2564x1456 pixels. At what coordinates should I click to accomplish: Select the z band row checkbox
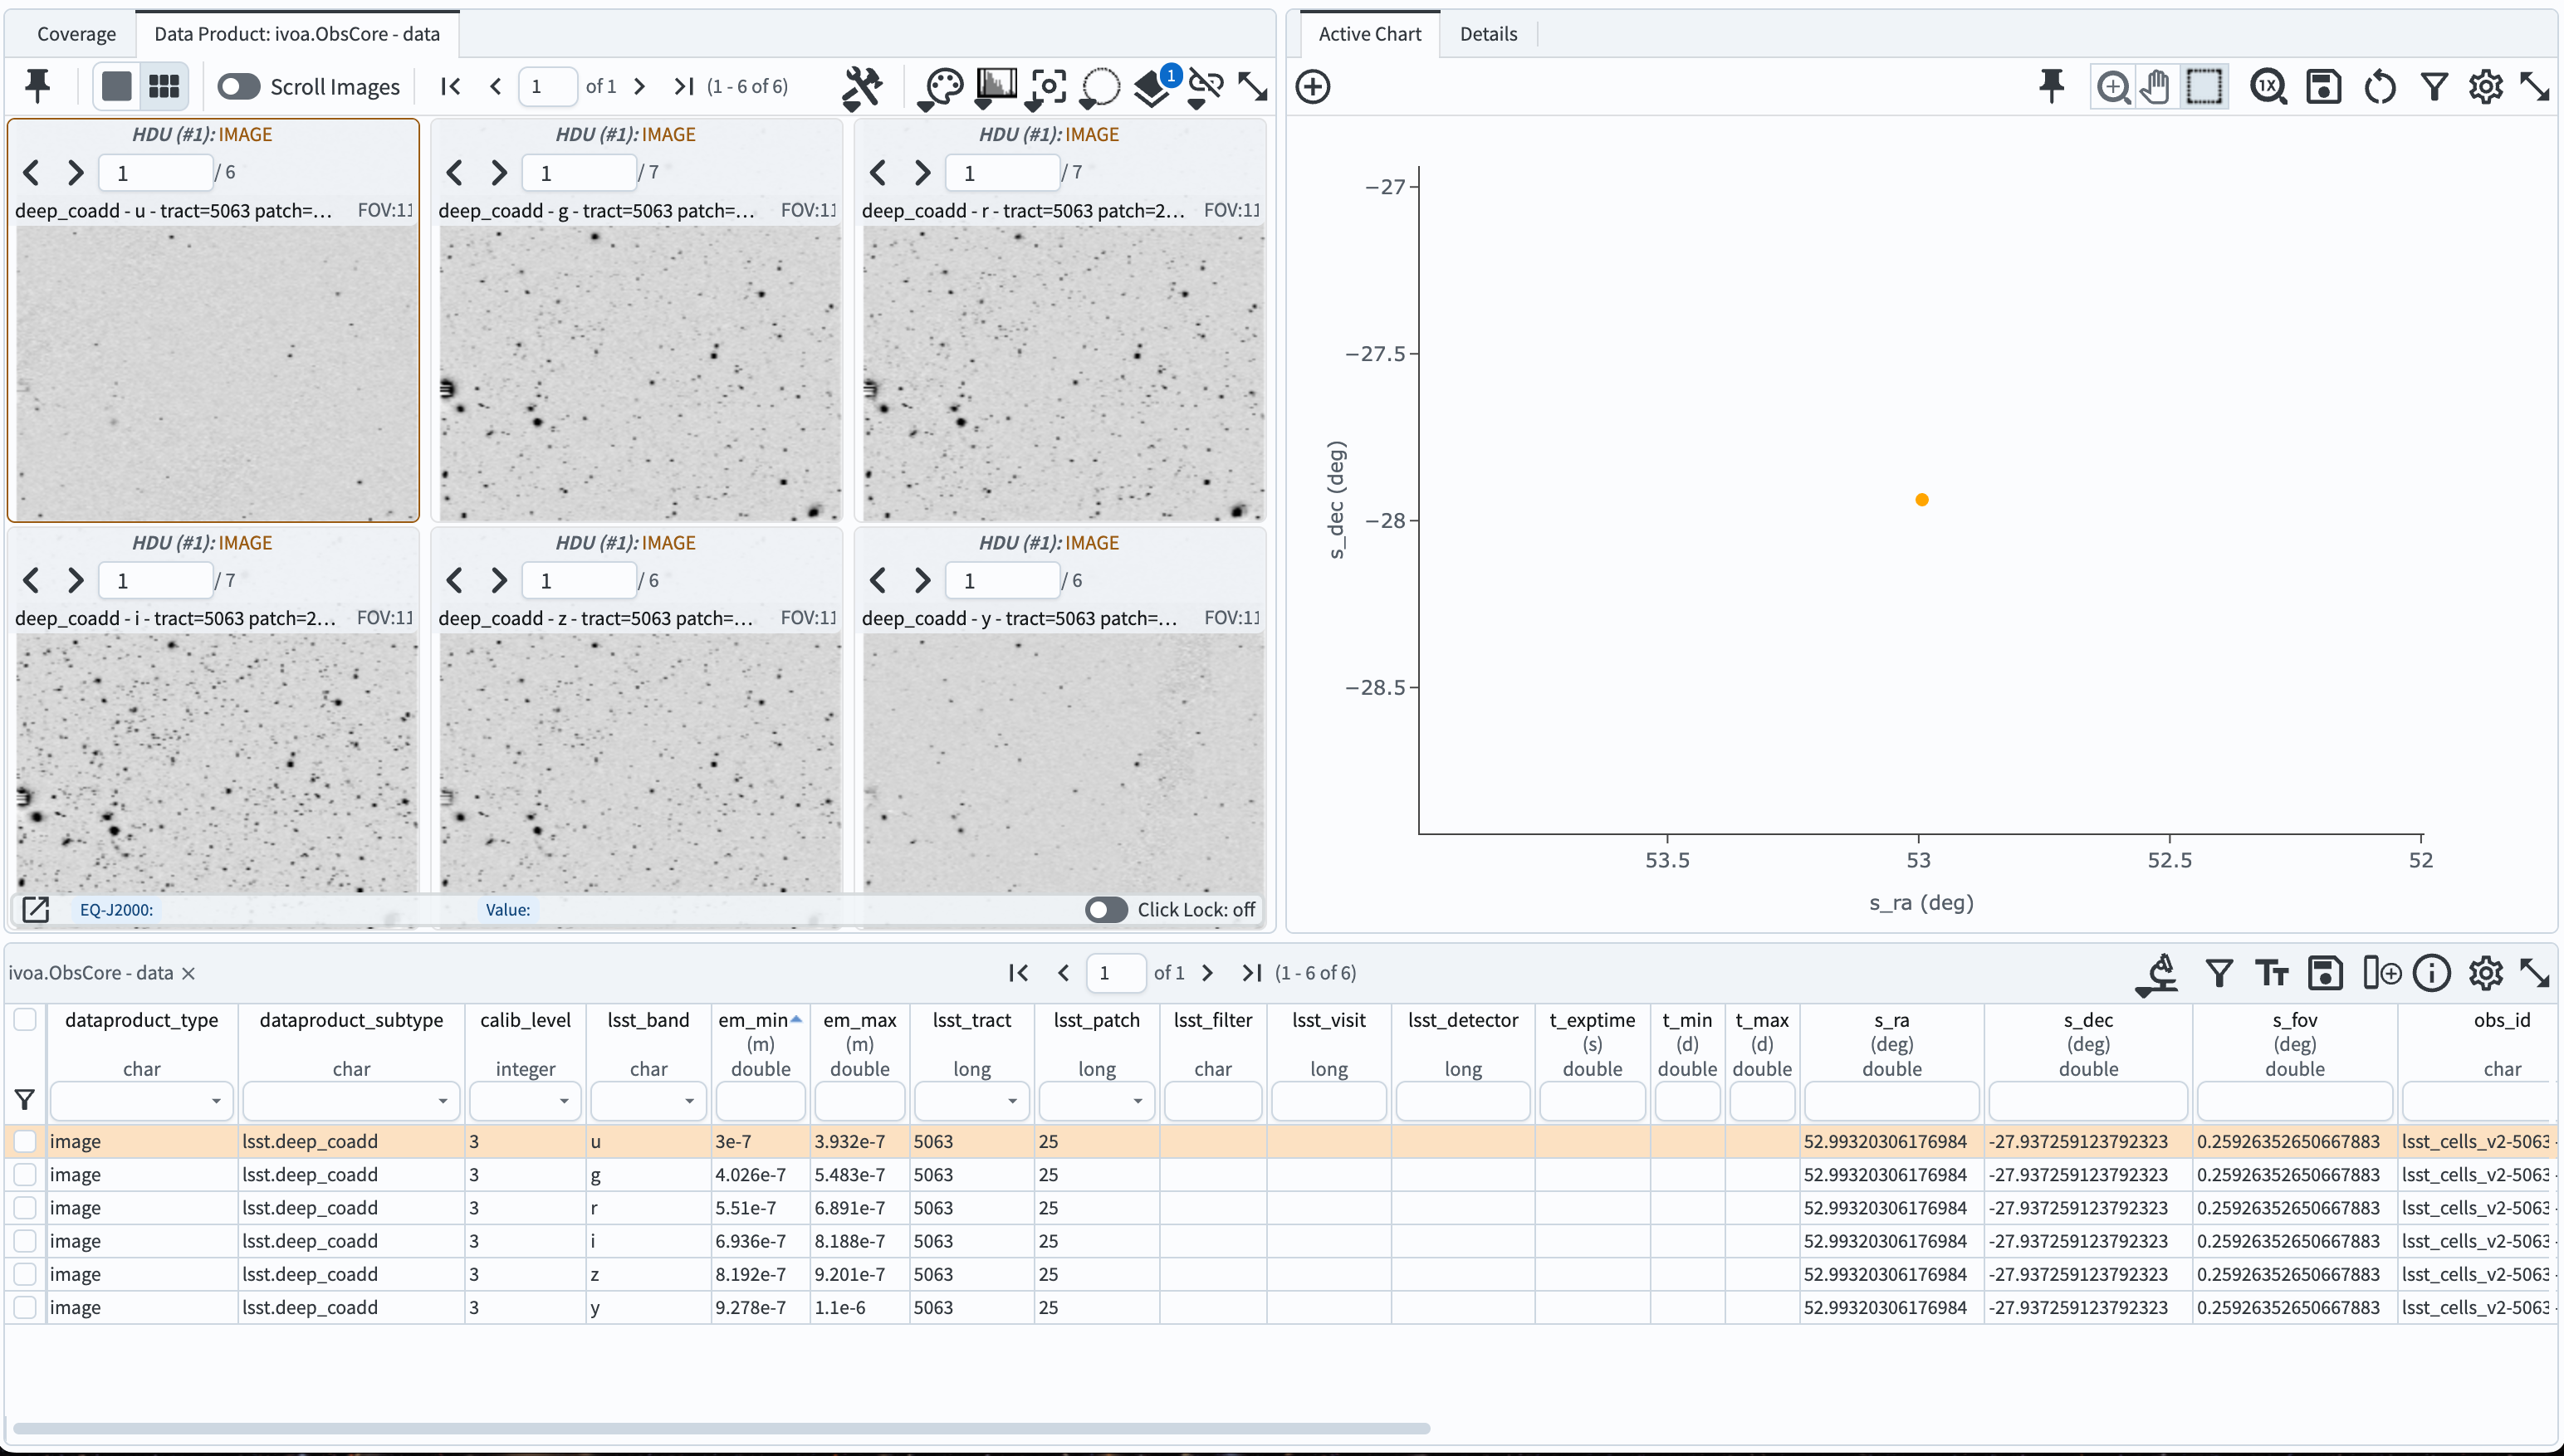pyautogui.click(x=25, y=1274)
